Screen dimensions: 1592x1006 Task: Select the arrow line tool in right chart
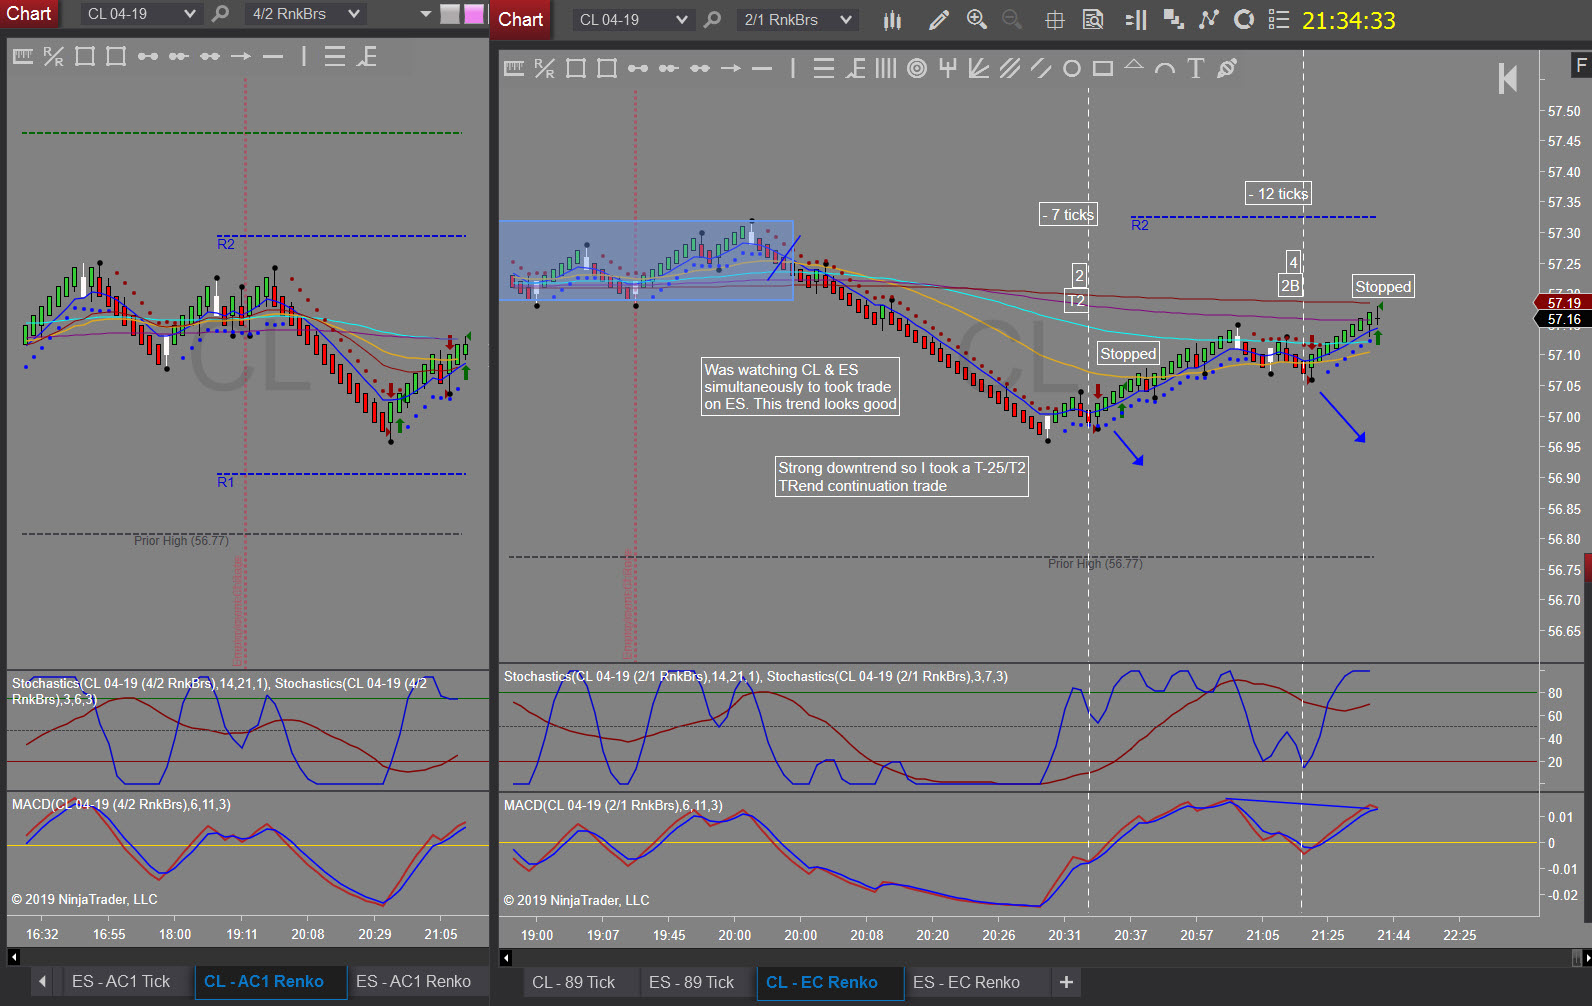point(731,68)
